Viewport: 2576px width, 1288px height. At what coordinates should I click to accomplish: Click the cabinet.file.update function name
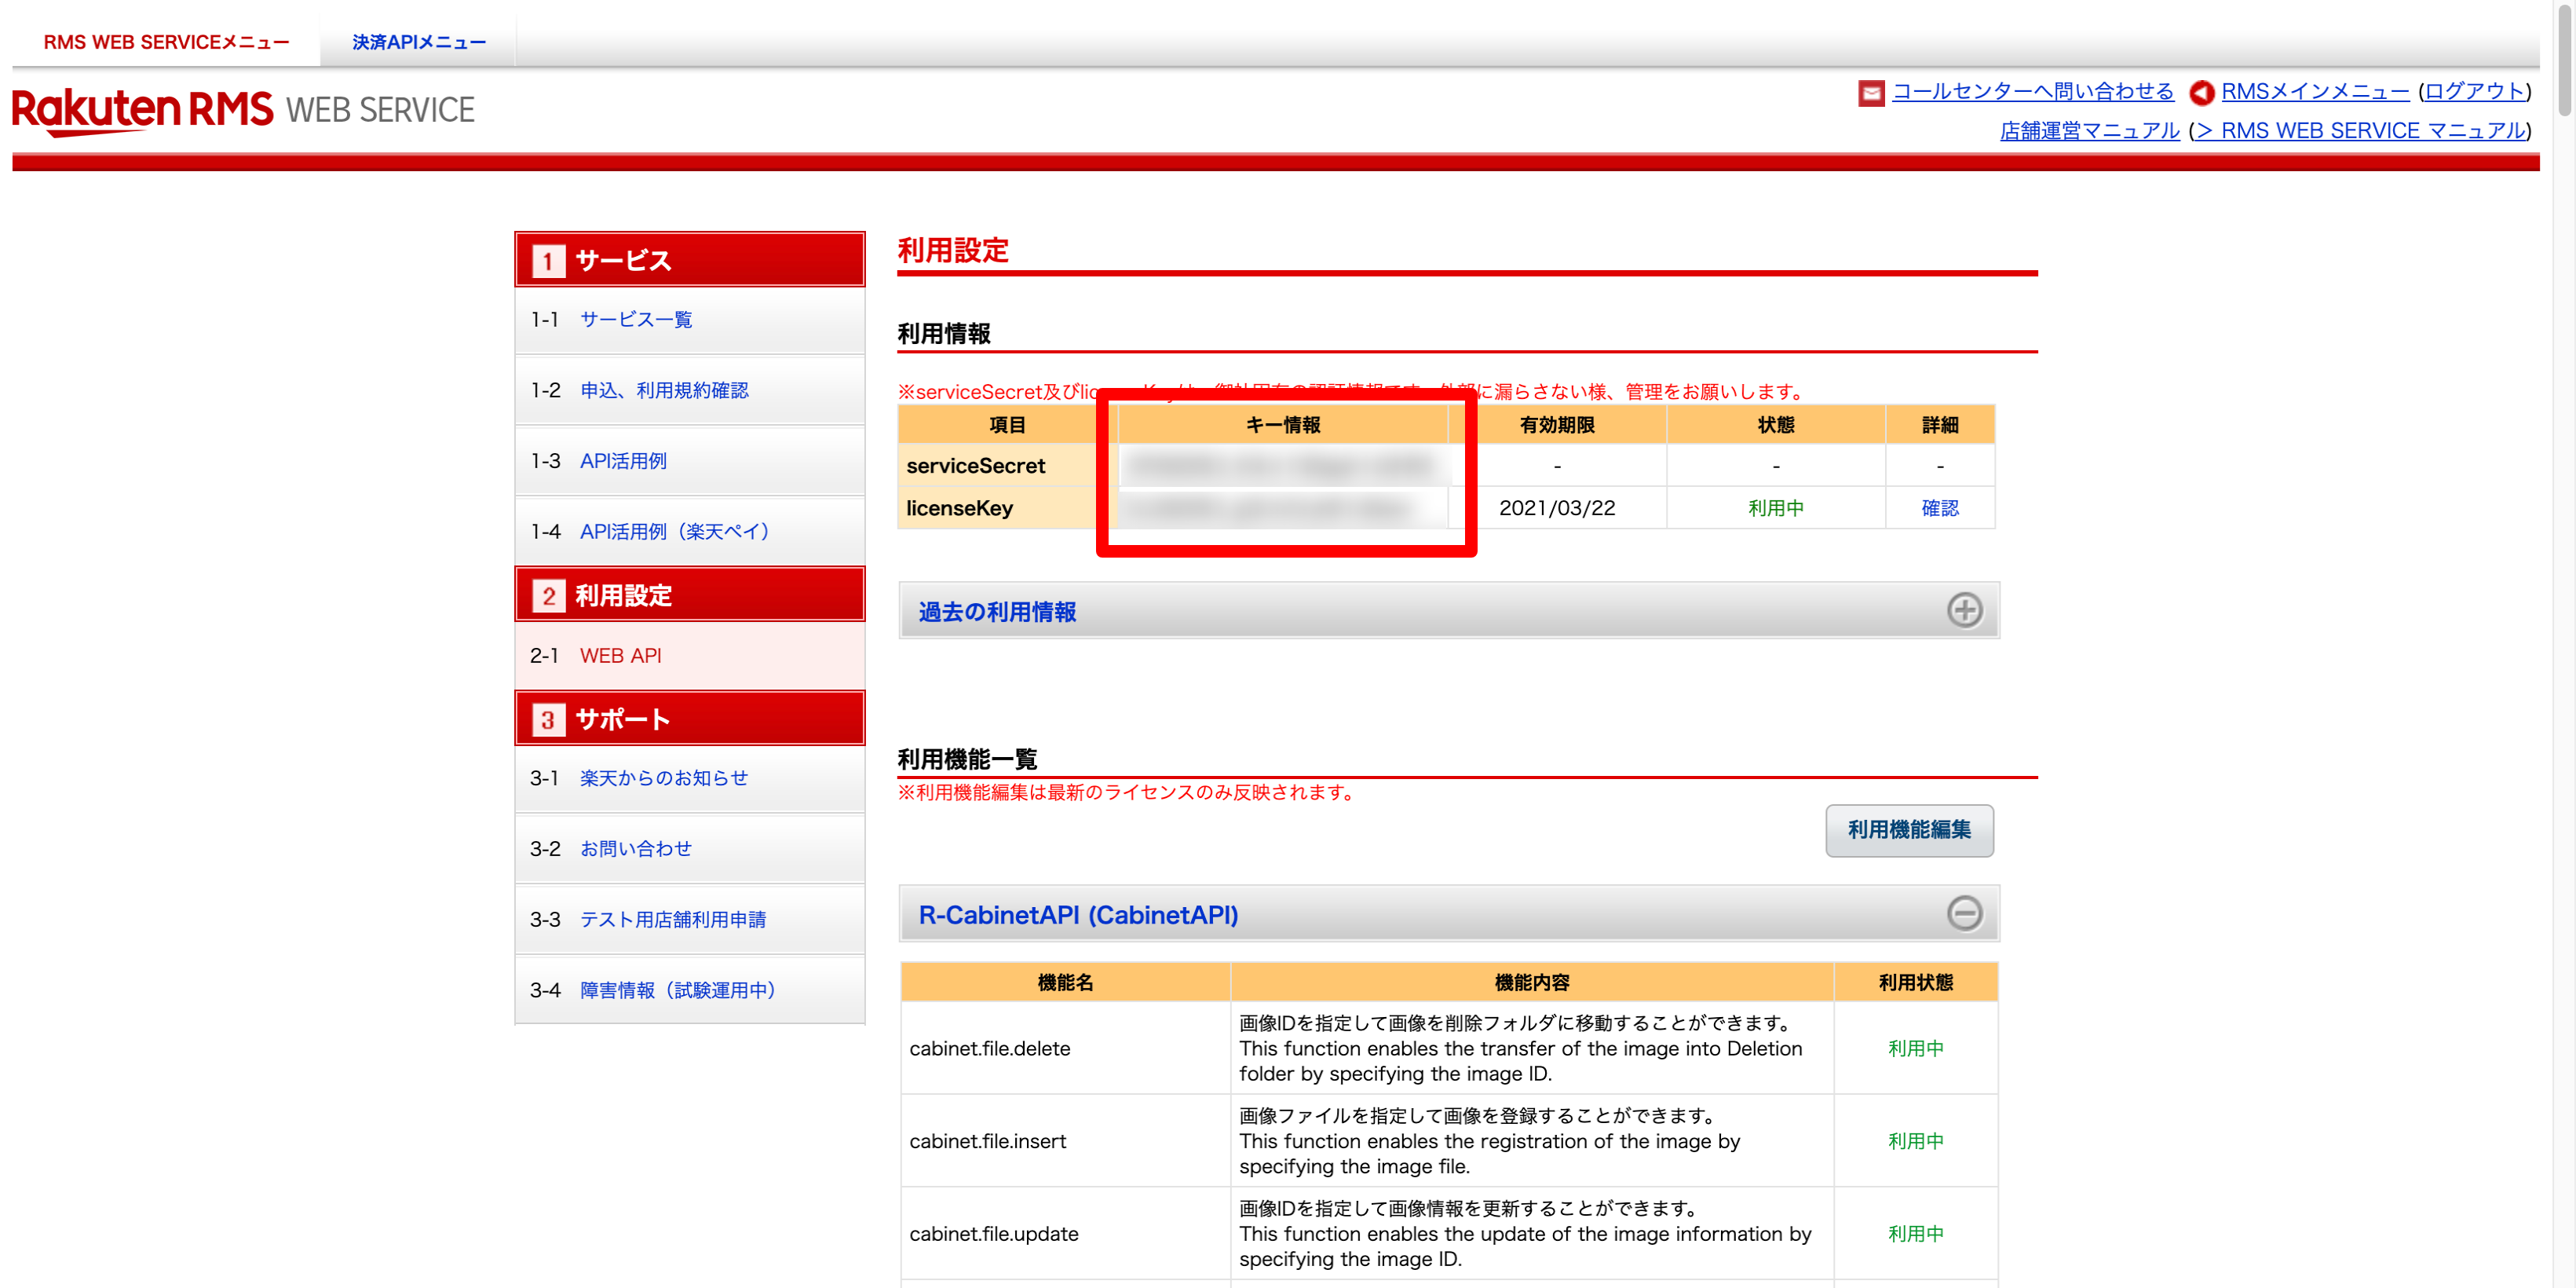point(993,1234)
